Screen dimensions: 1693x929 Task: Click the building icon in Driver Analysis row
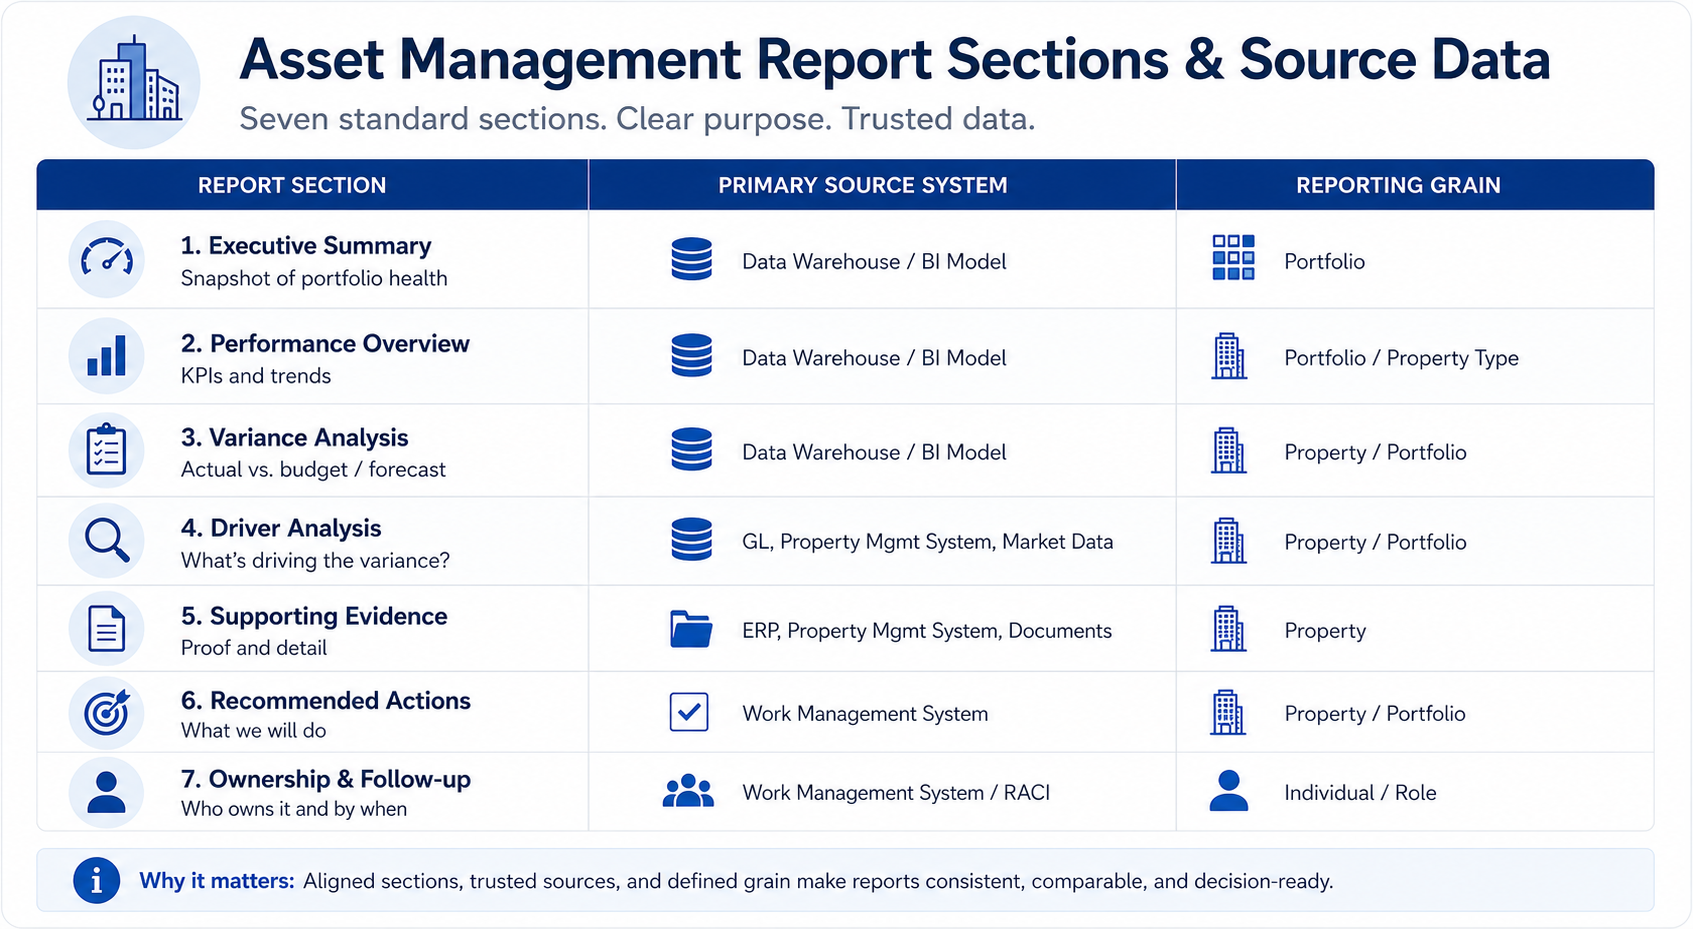[x=1229, y=540]
